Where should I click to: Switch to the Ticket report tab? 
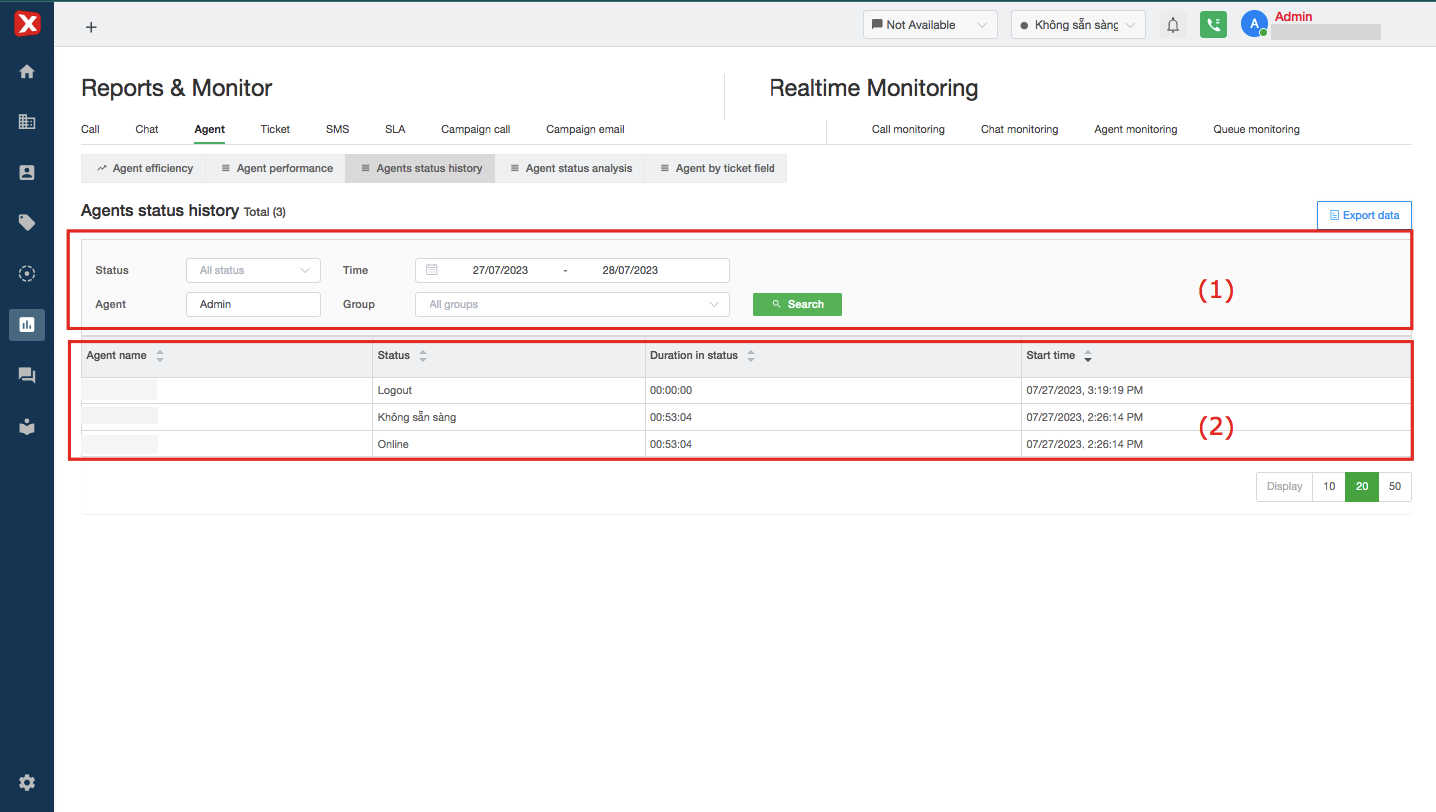click(x=275, y=129)
